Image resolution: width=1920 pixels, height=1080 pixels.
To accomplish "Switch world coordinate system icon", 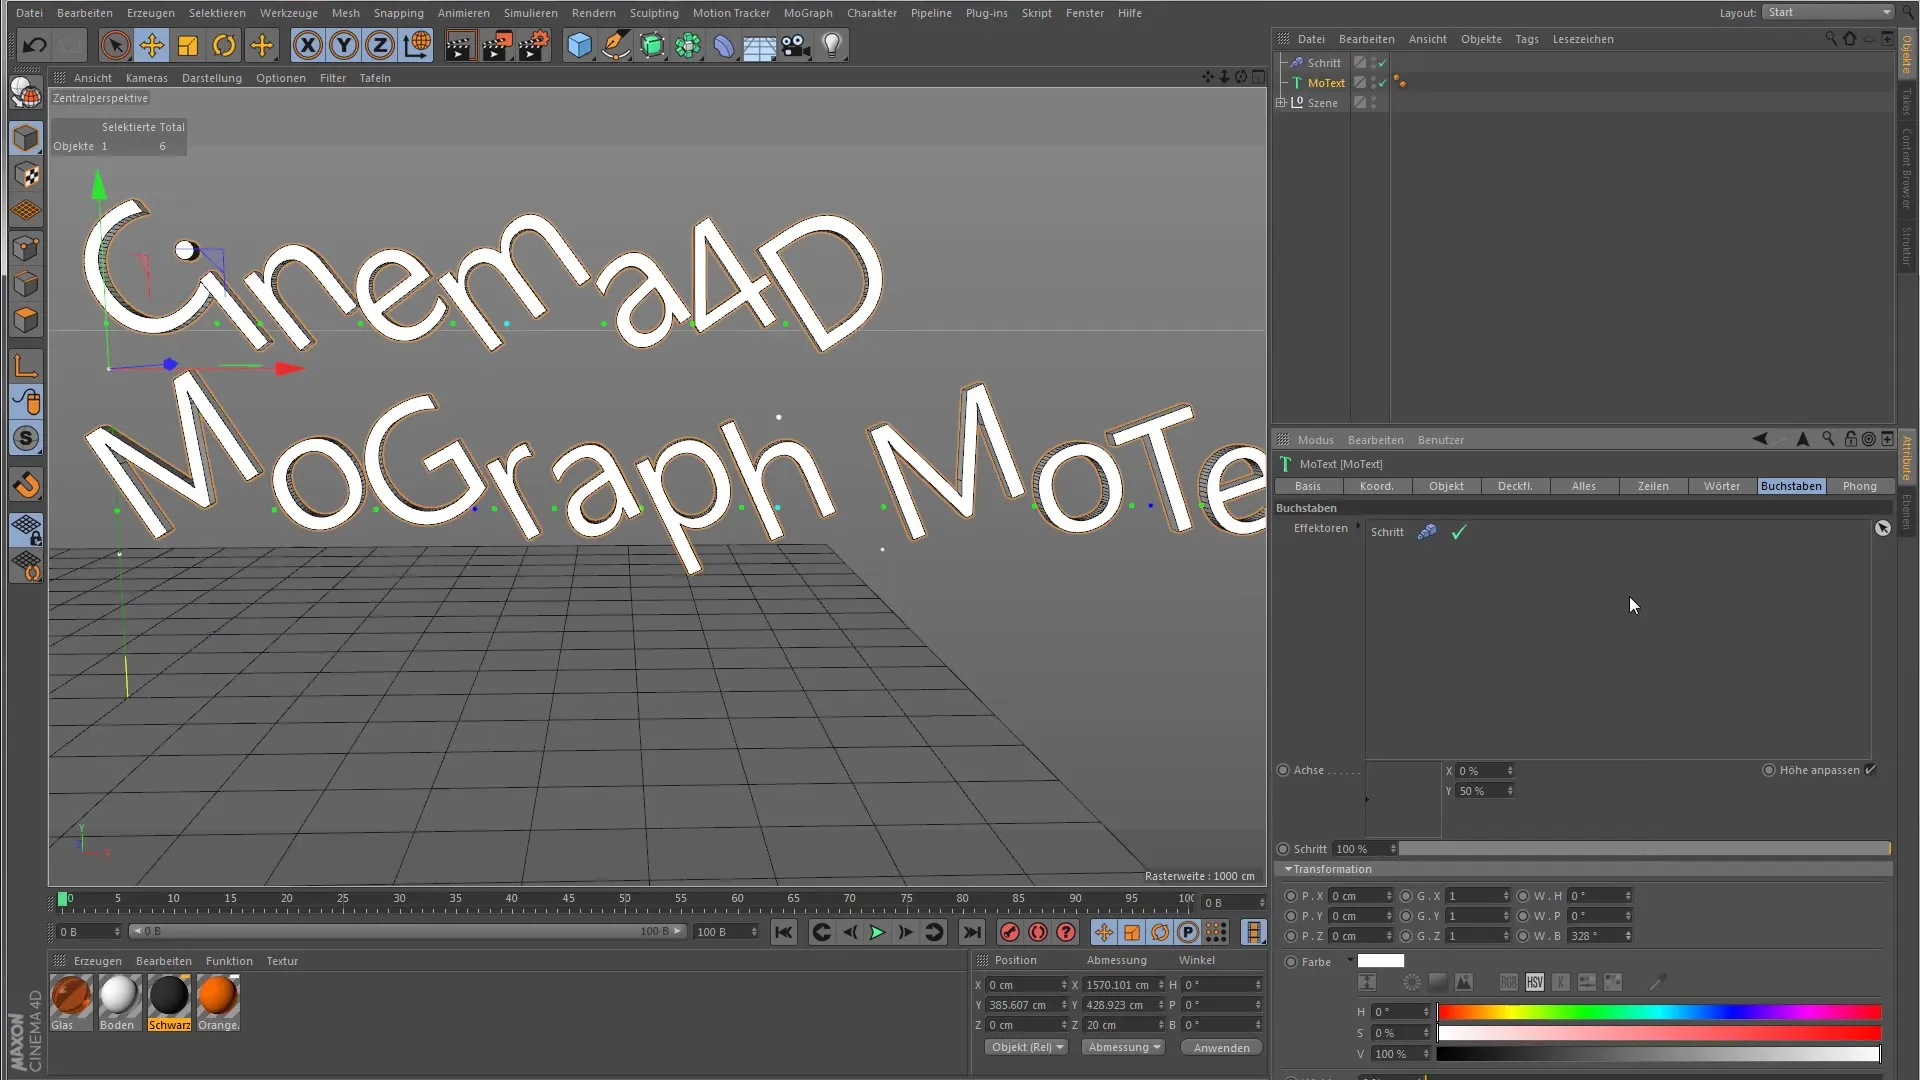I will tap(416, 45).
